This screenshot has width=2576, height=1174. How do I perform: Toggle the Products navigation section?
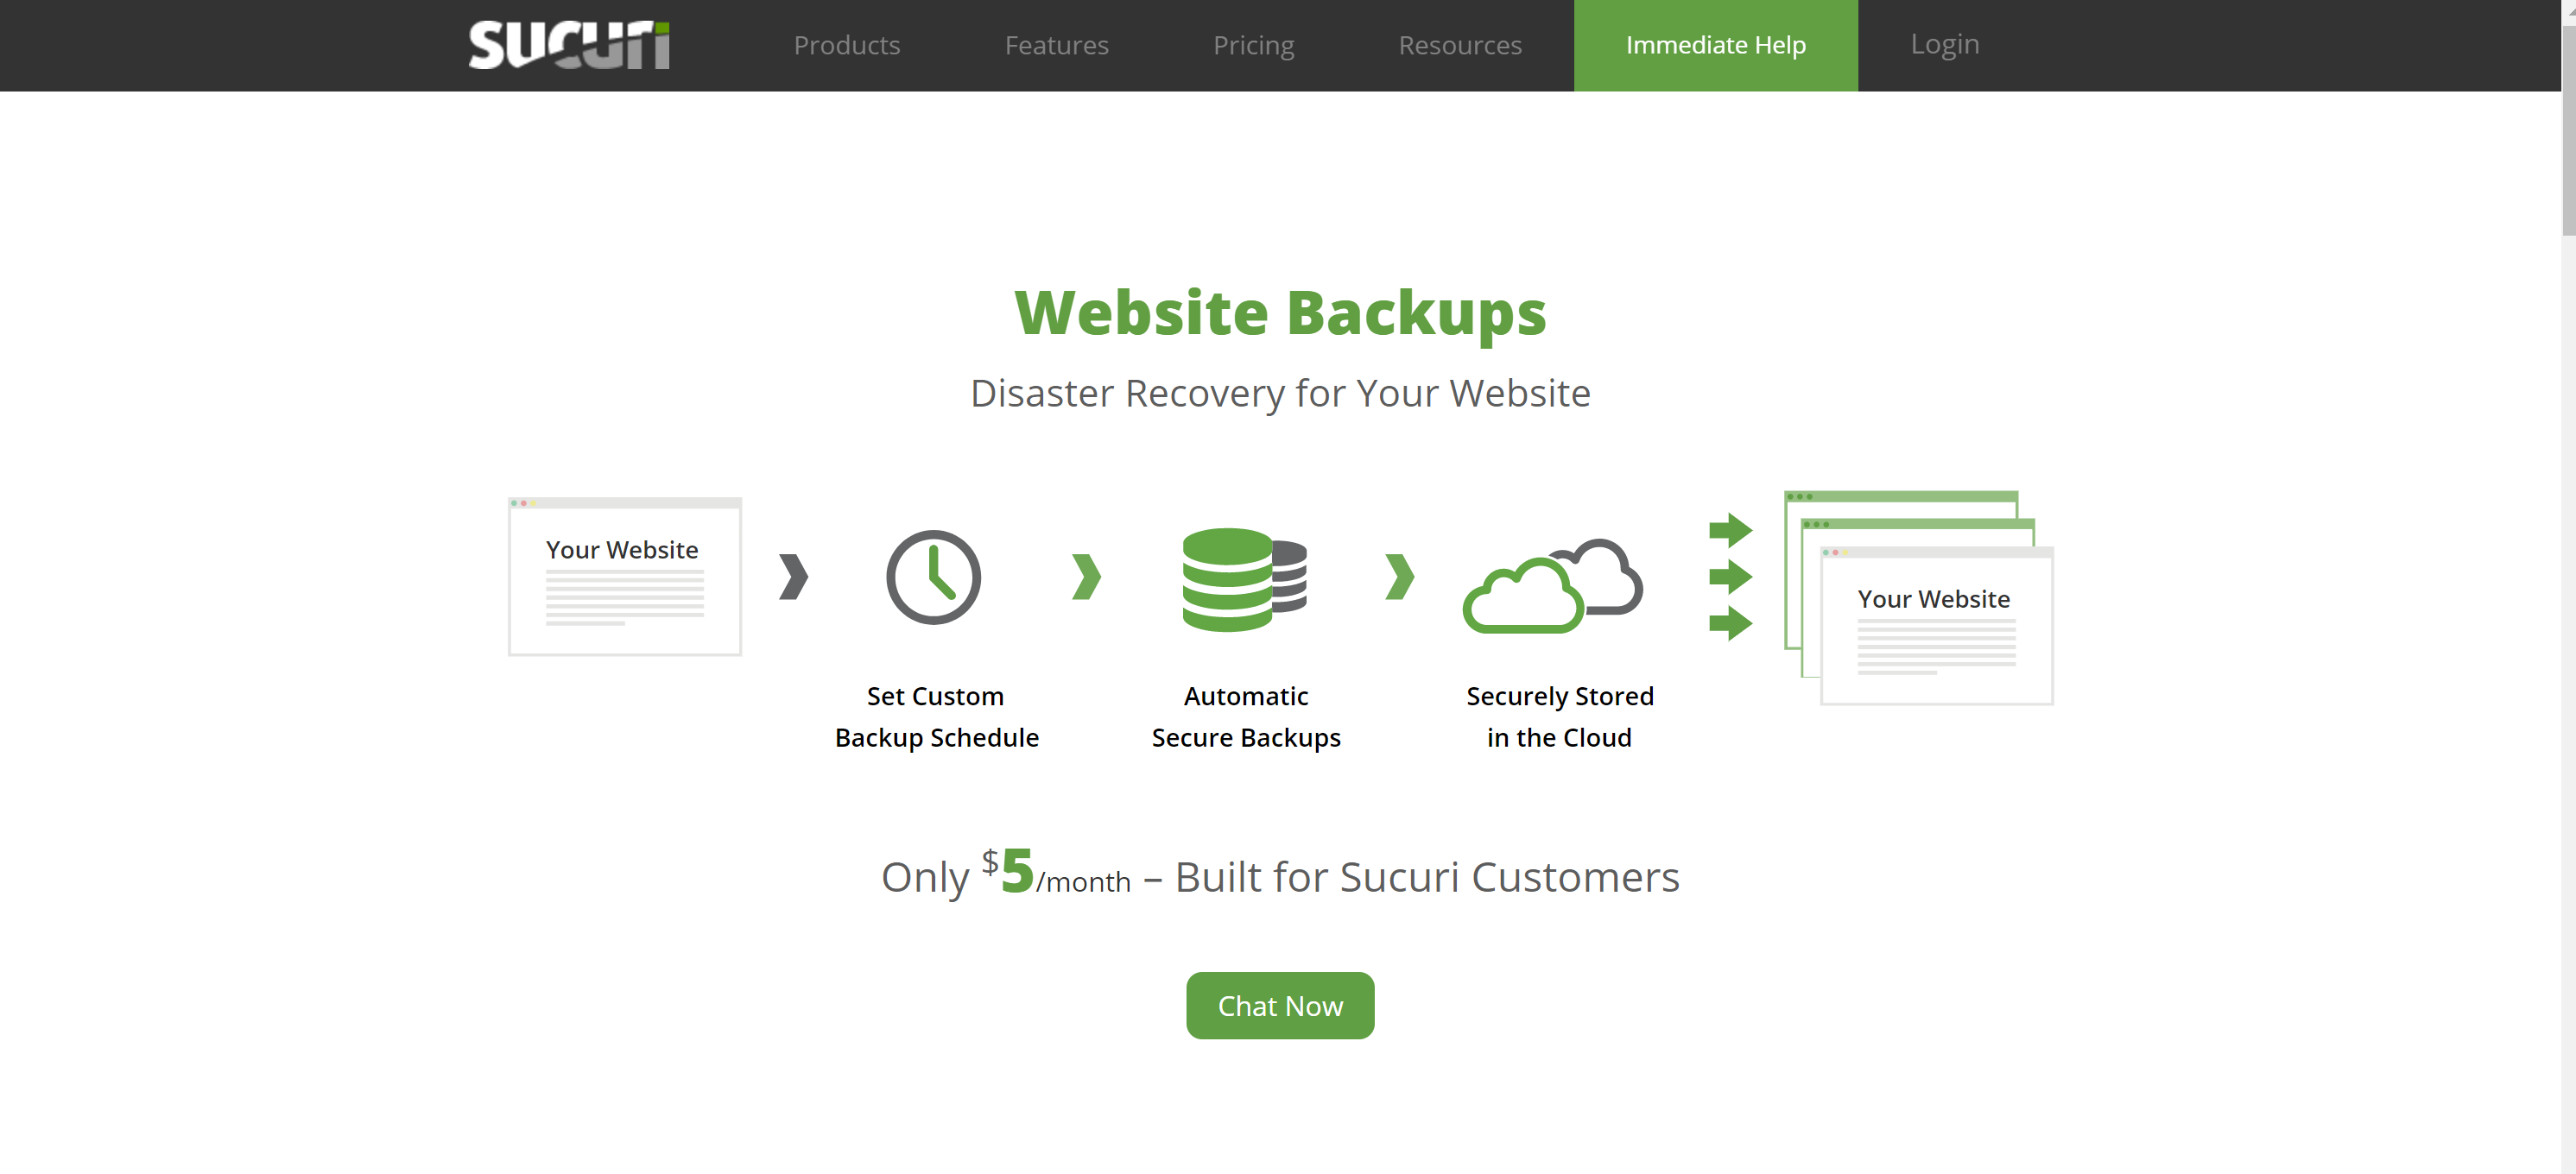(846, 44)
